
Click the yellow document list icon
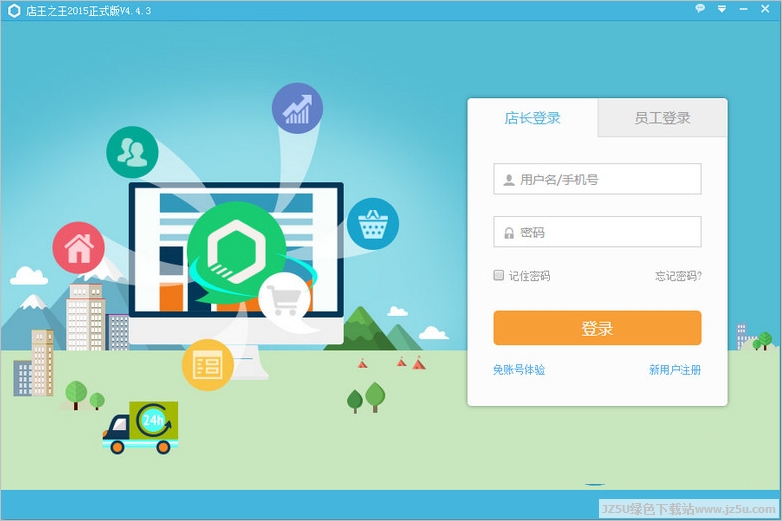click(207, 365)
